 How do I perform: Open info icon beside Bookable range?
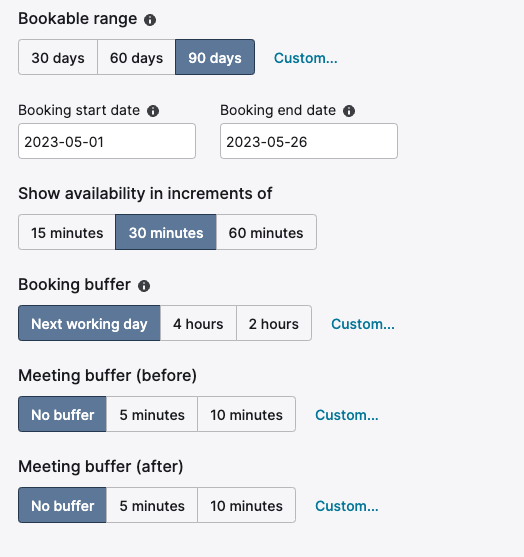[x=150, y=20]
